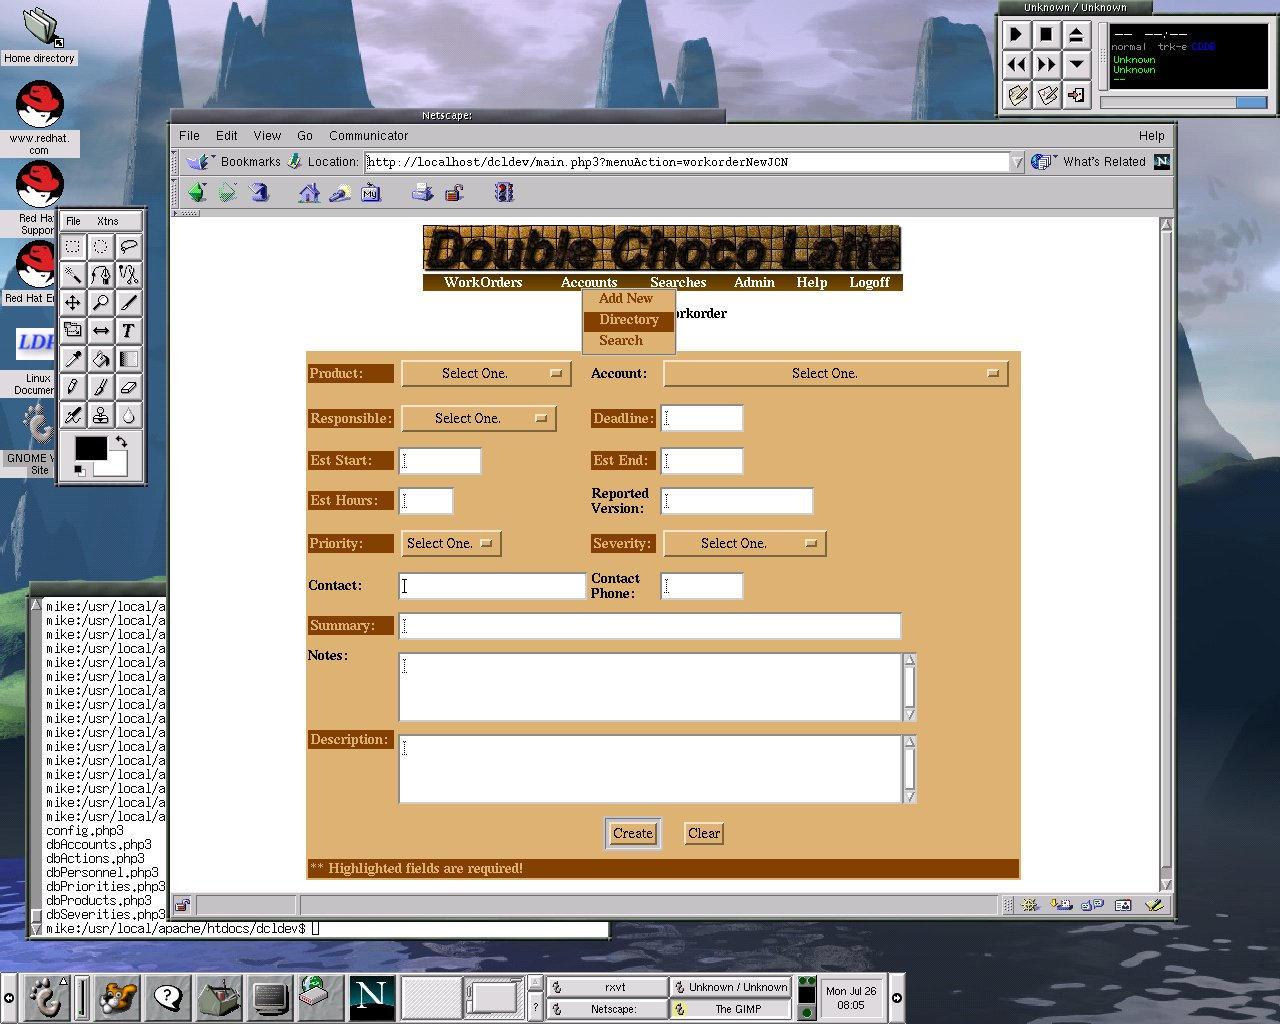Screen dimensions: 1280x1024
Task: Select the Bezier pen tool in GIMP
Action: (101, 274)
